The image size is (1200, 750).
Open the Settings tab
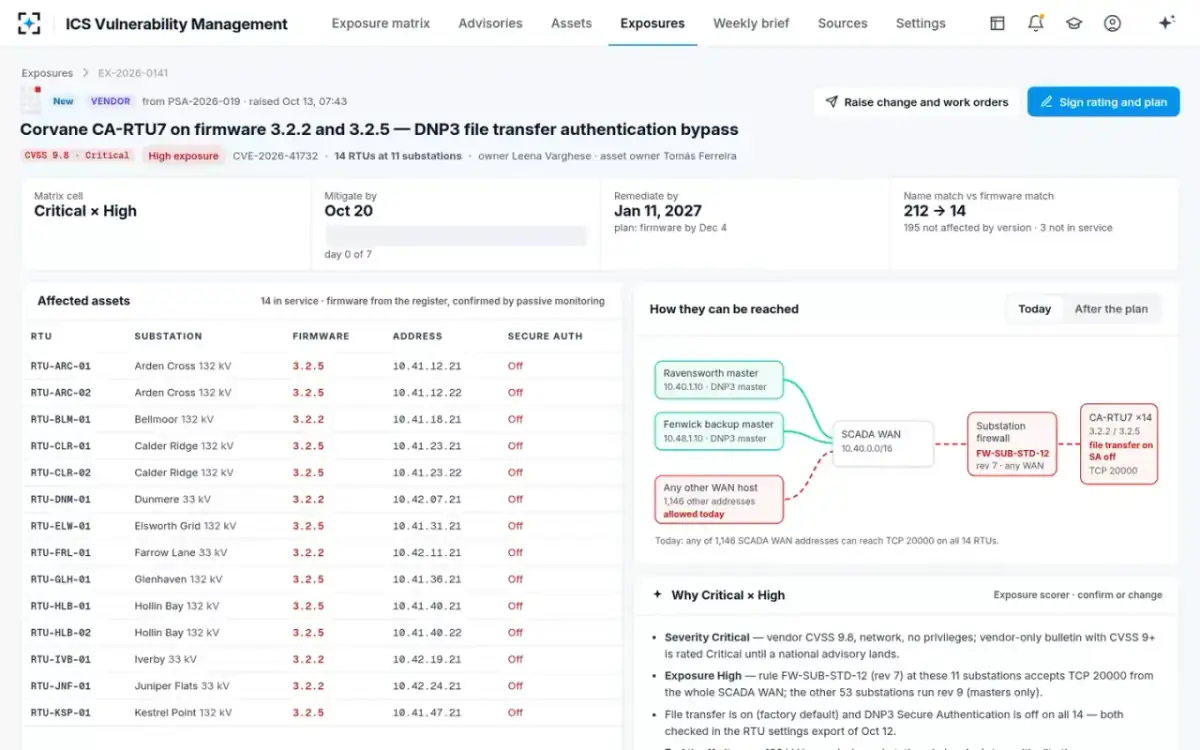pyautogui.click(x=920, y=23)
